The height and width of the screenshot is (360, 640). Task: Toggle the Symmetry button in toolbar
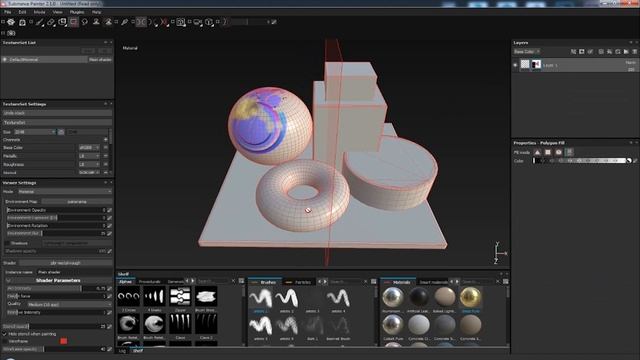click(141, 22)
